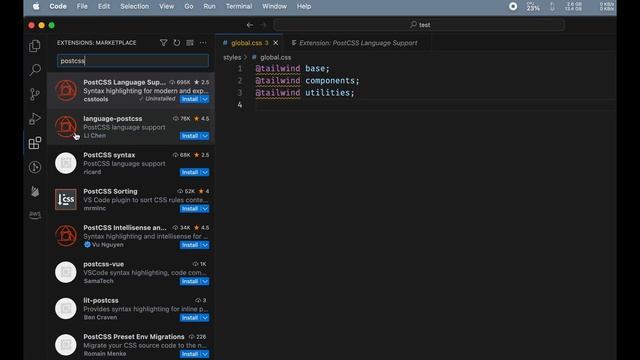
Task: Open the Help menu
Action: click(304, 6)
